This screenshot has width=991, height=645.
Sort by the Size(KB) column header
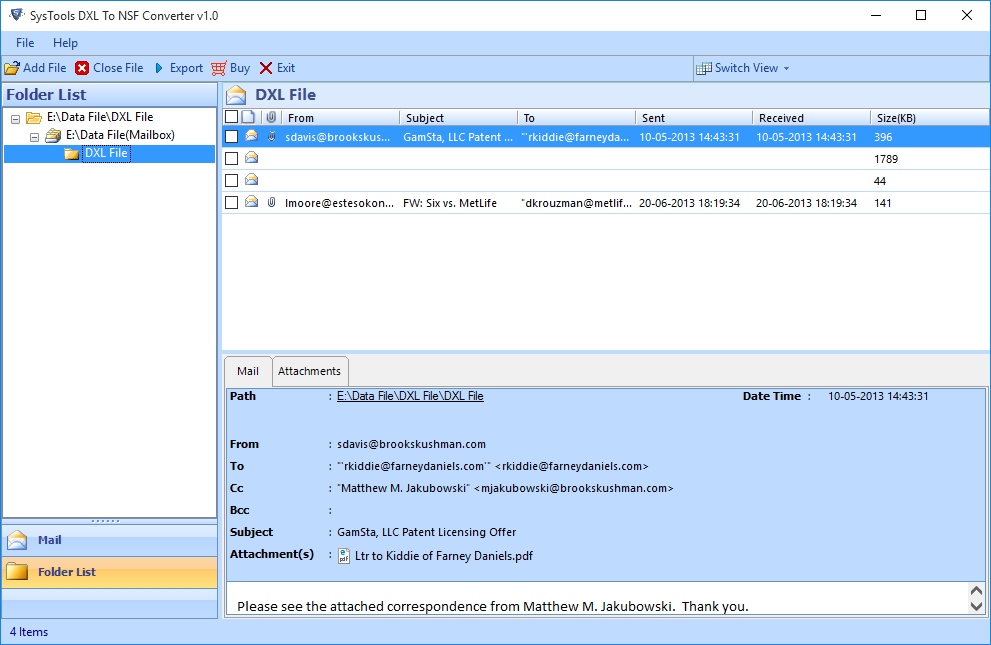[x=929, y=118]
